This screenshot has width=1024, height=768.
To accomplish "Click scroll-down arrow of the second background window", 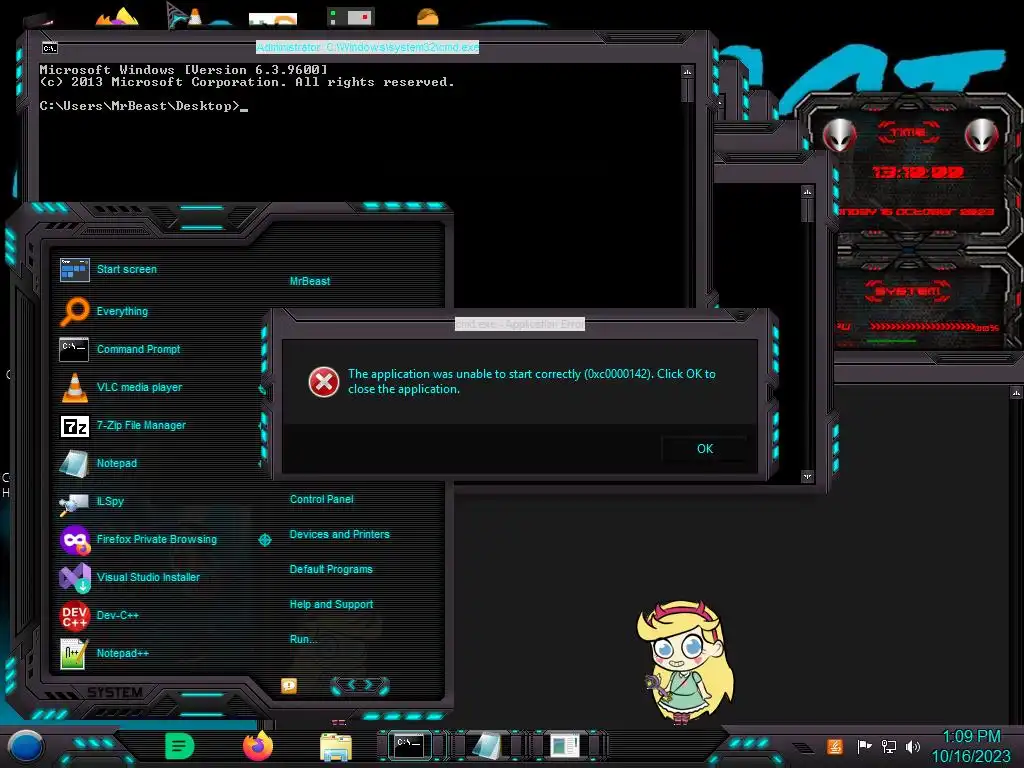I will pos(808,476).
